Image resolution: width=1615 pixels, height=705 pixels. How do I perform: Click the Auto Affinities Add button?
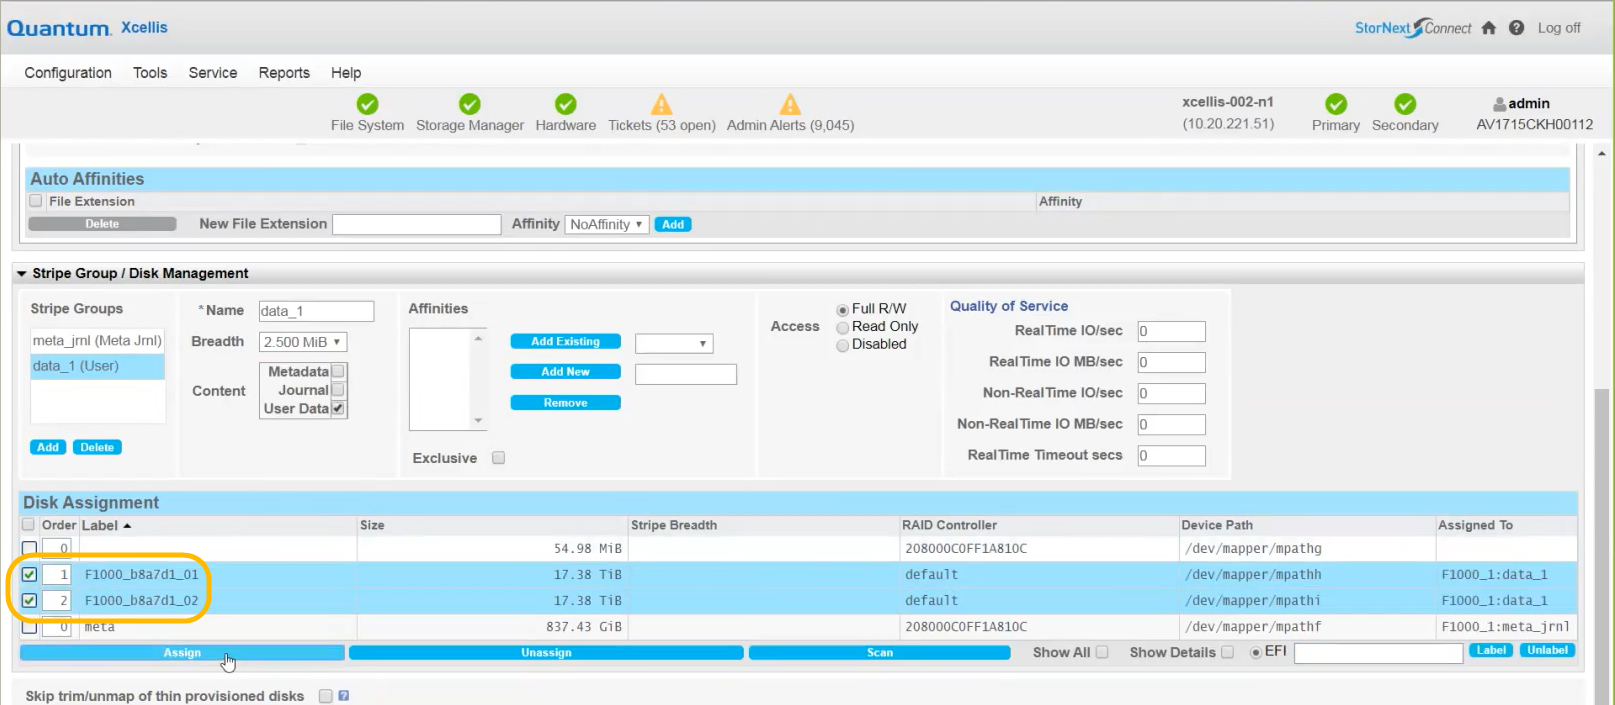point(673,225)
